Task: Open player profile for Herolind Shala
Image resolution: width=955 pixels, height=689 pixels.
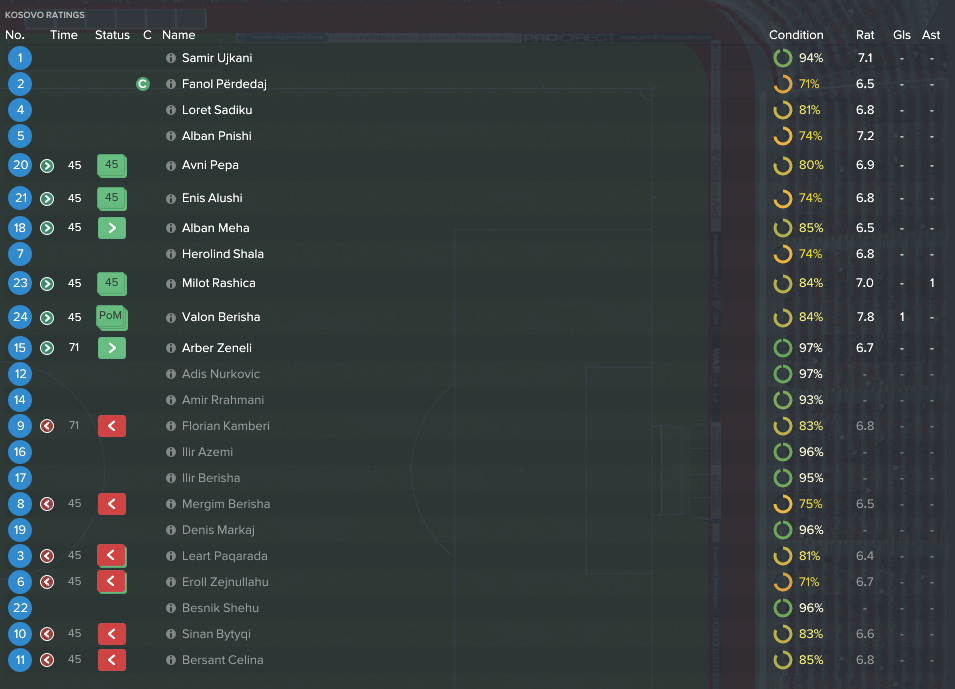Action: [223, 254]
